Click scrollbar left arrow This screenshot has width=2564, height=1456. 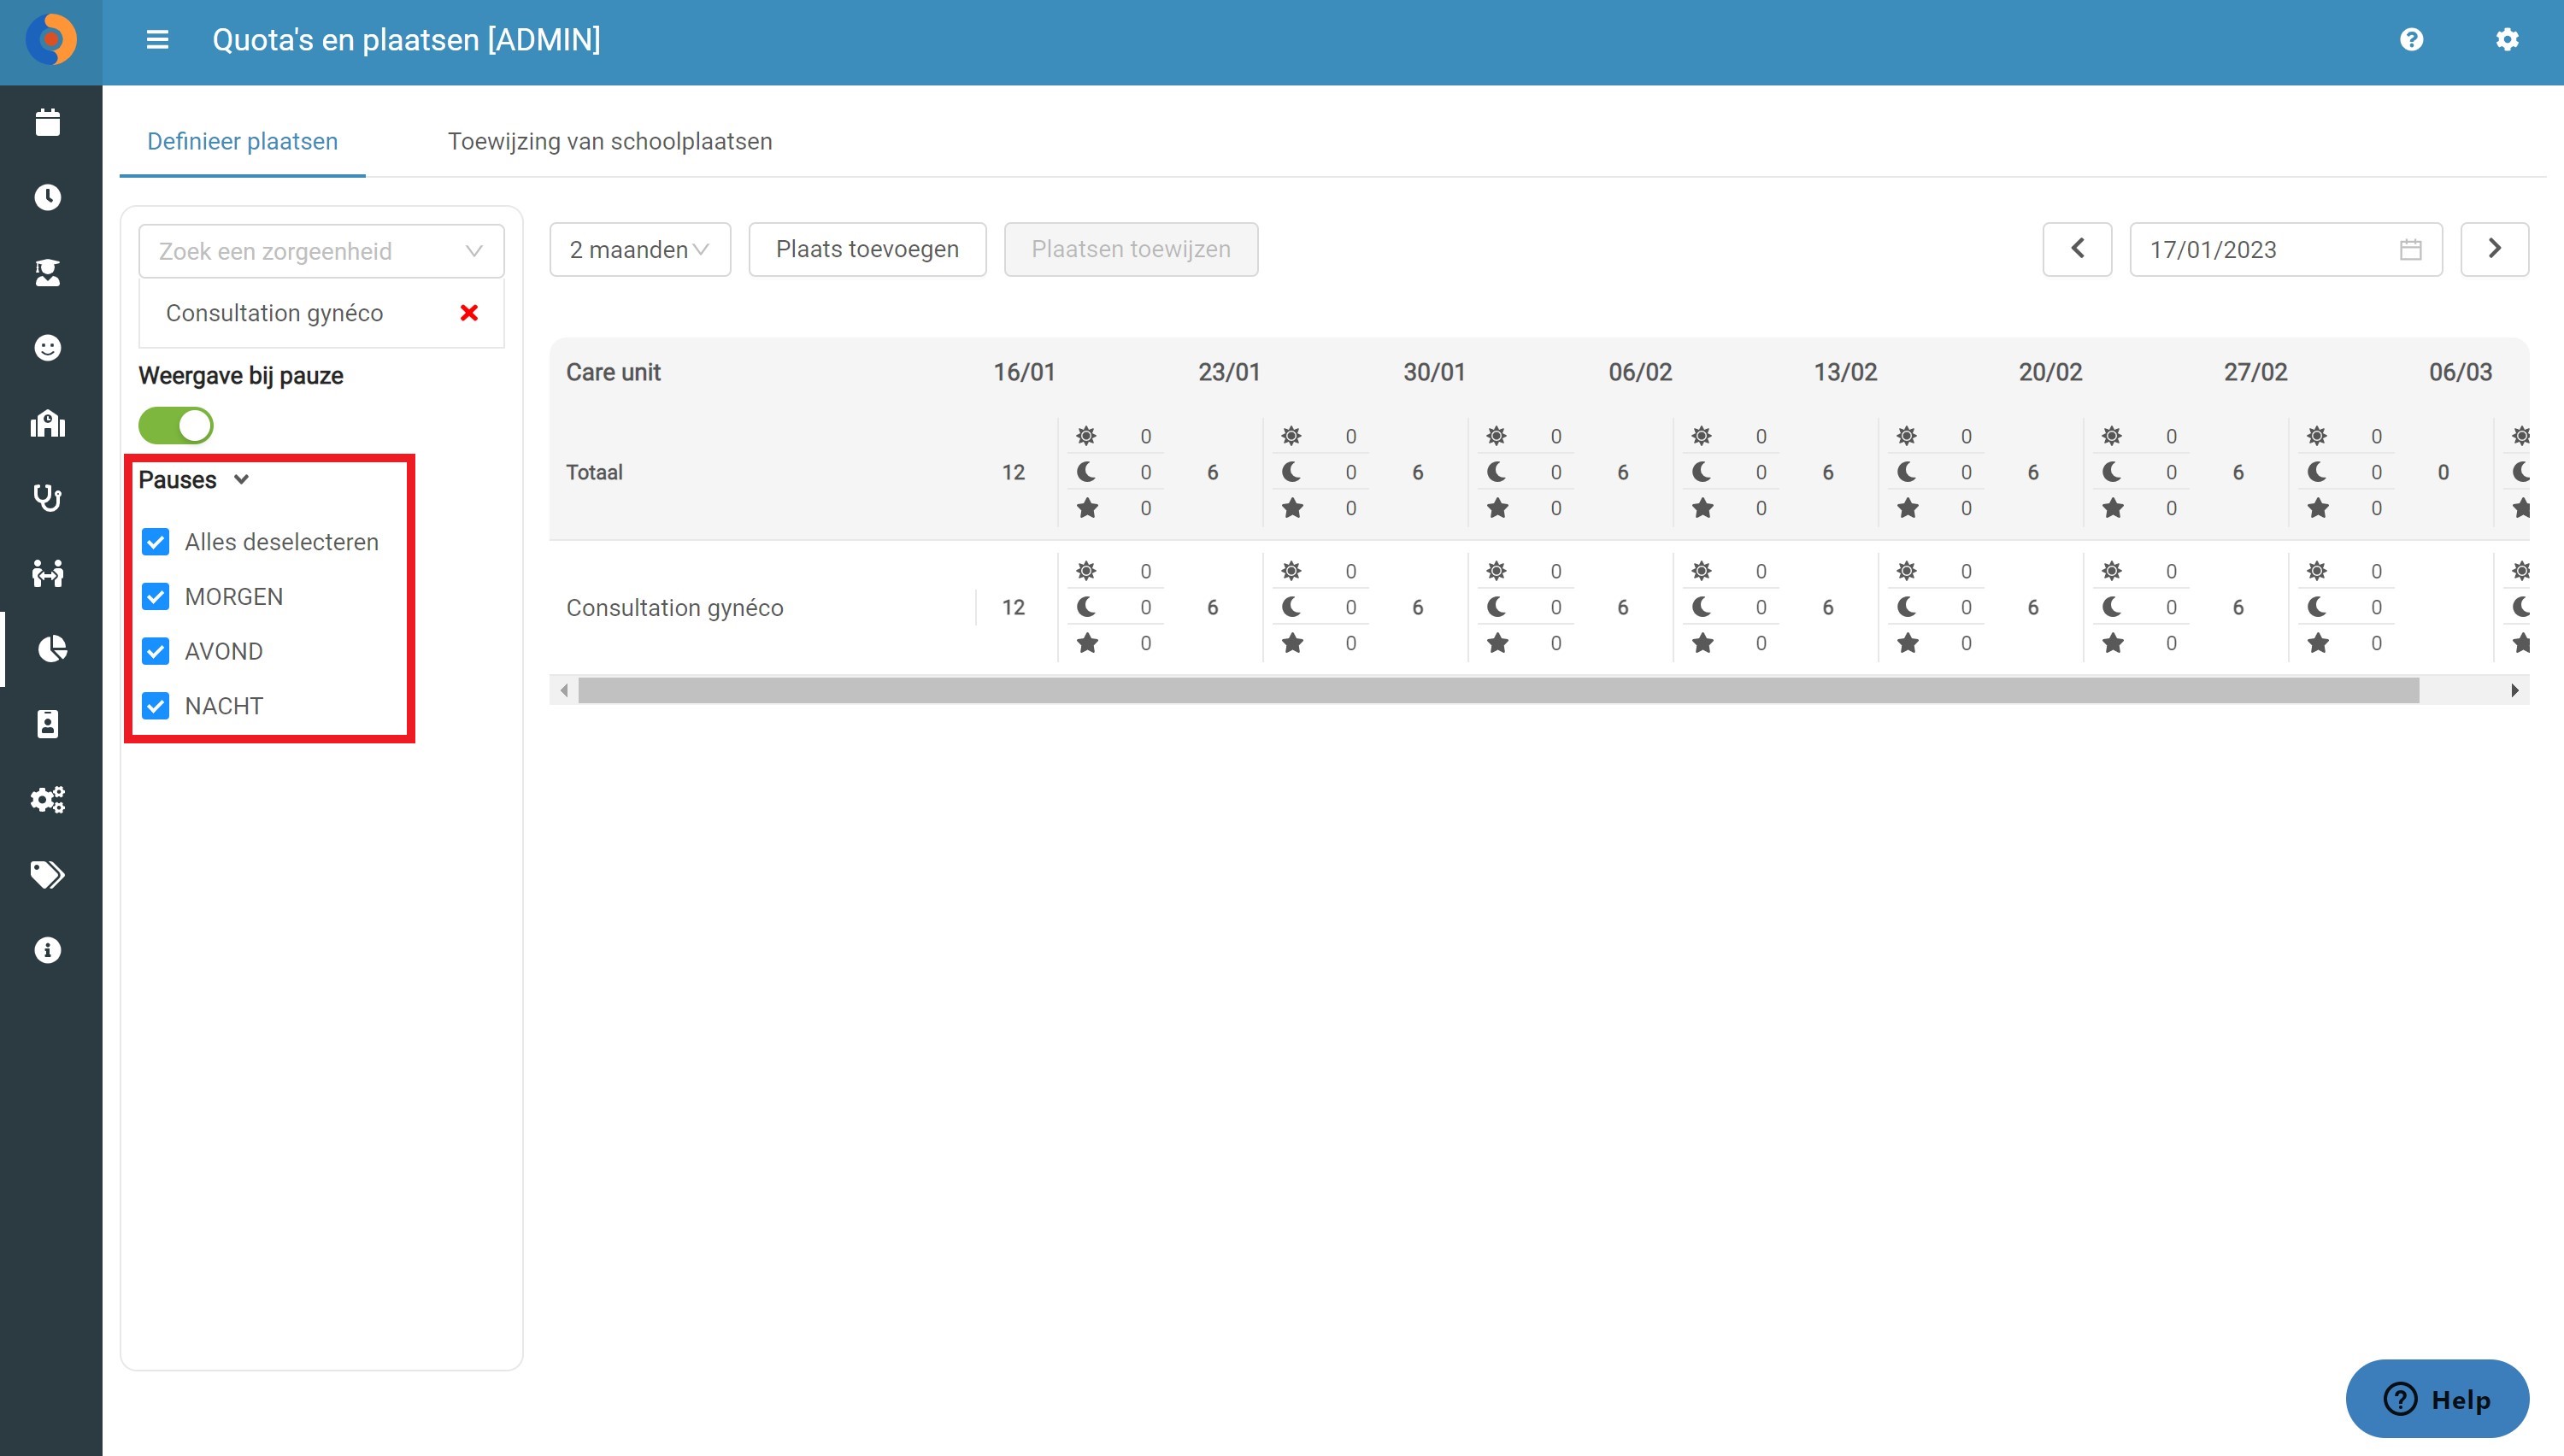(x=564, y=690)
